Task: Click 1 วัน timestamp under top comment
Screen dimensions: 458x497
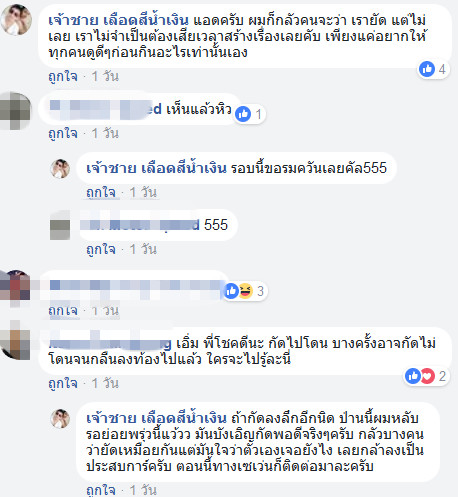Action: [105, 76]
